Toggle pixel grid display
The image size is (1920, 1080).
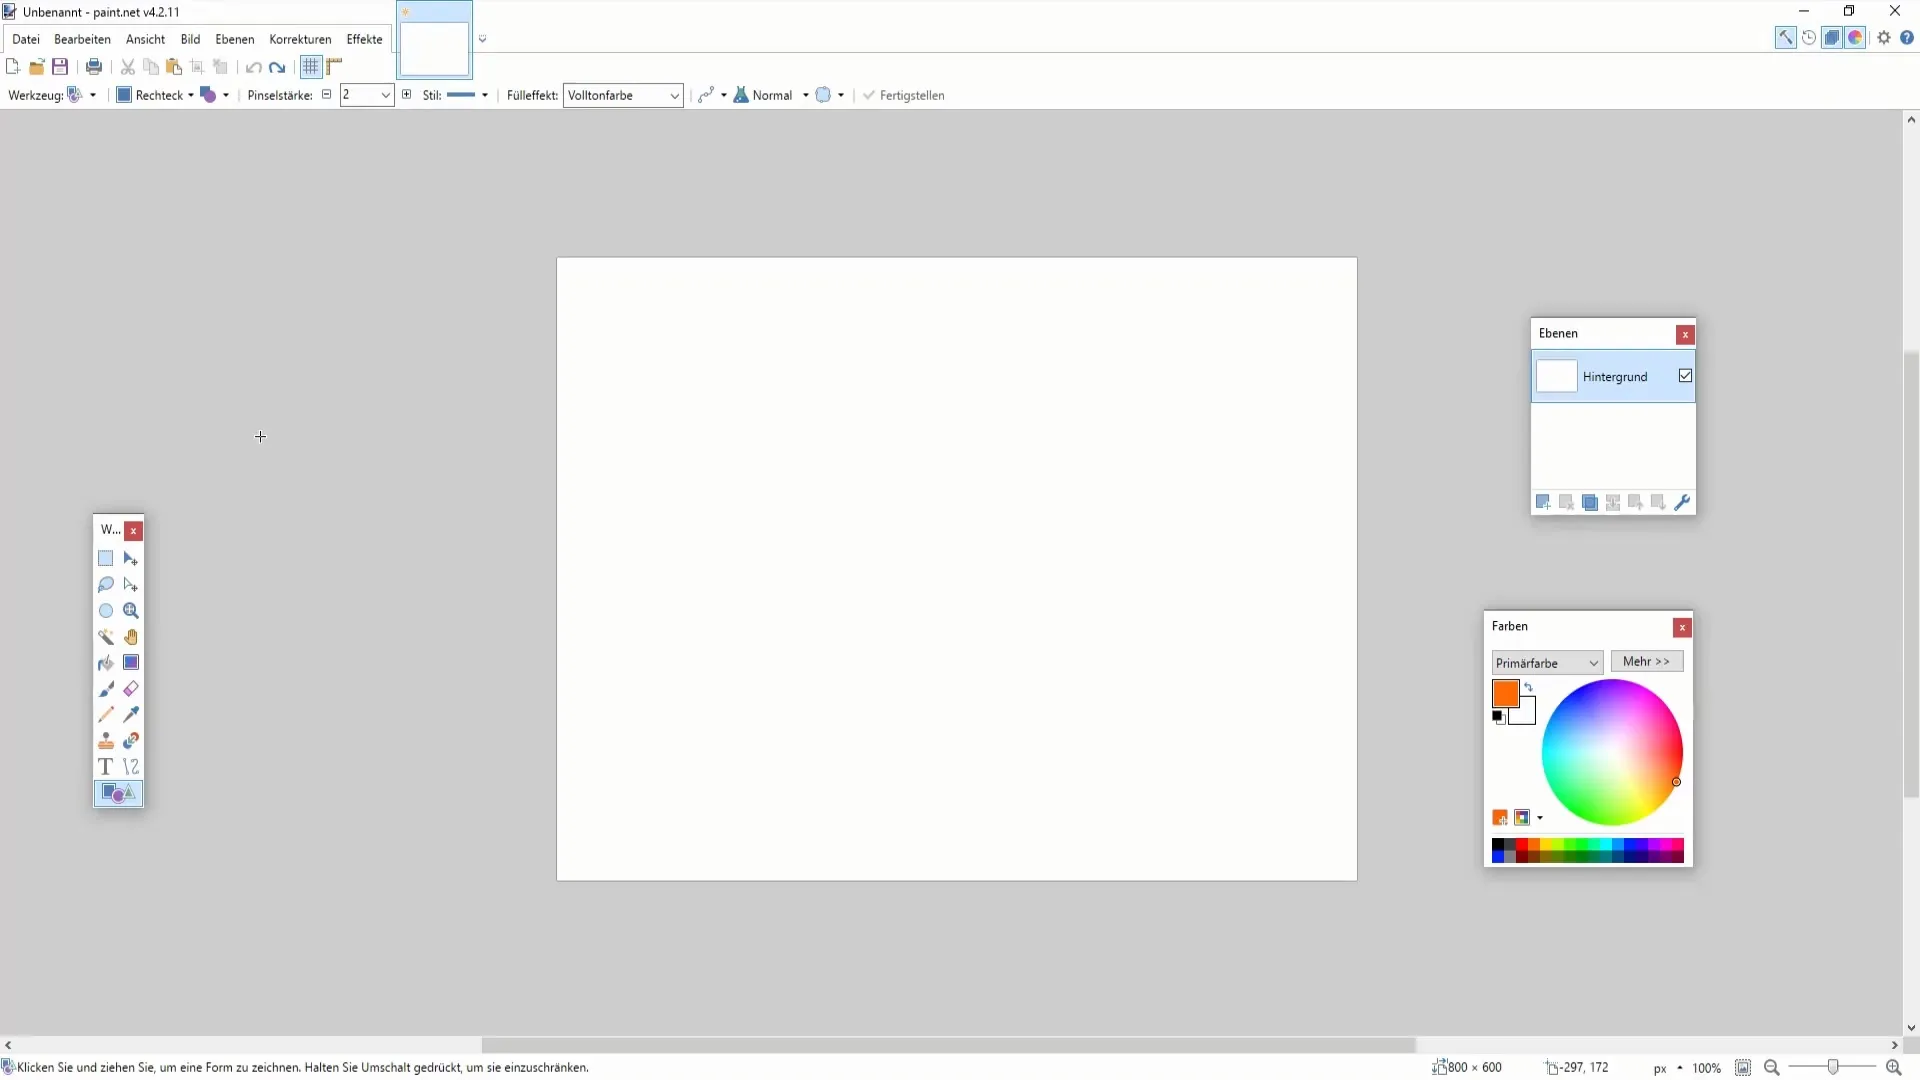(x=311, y=67)
